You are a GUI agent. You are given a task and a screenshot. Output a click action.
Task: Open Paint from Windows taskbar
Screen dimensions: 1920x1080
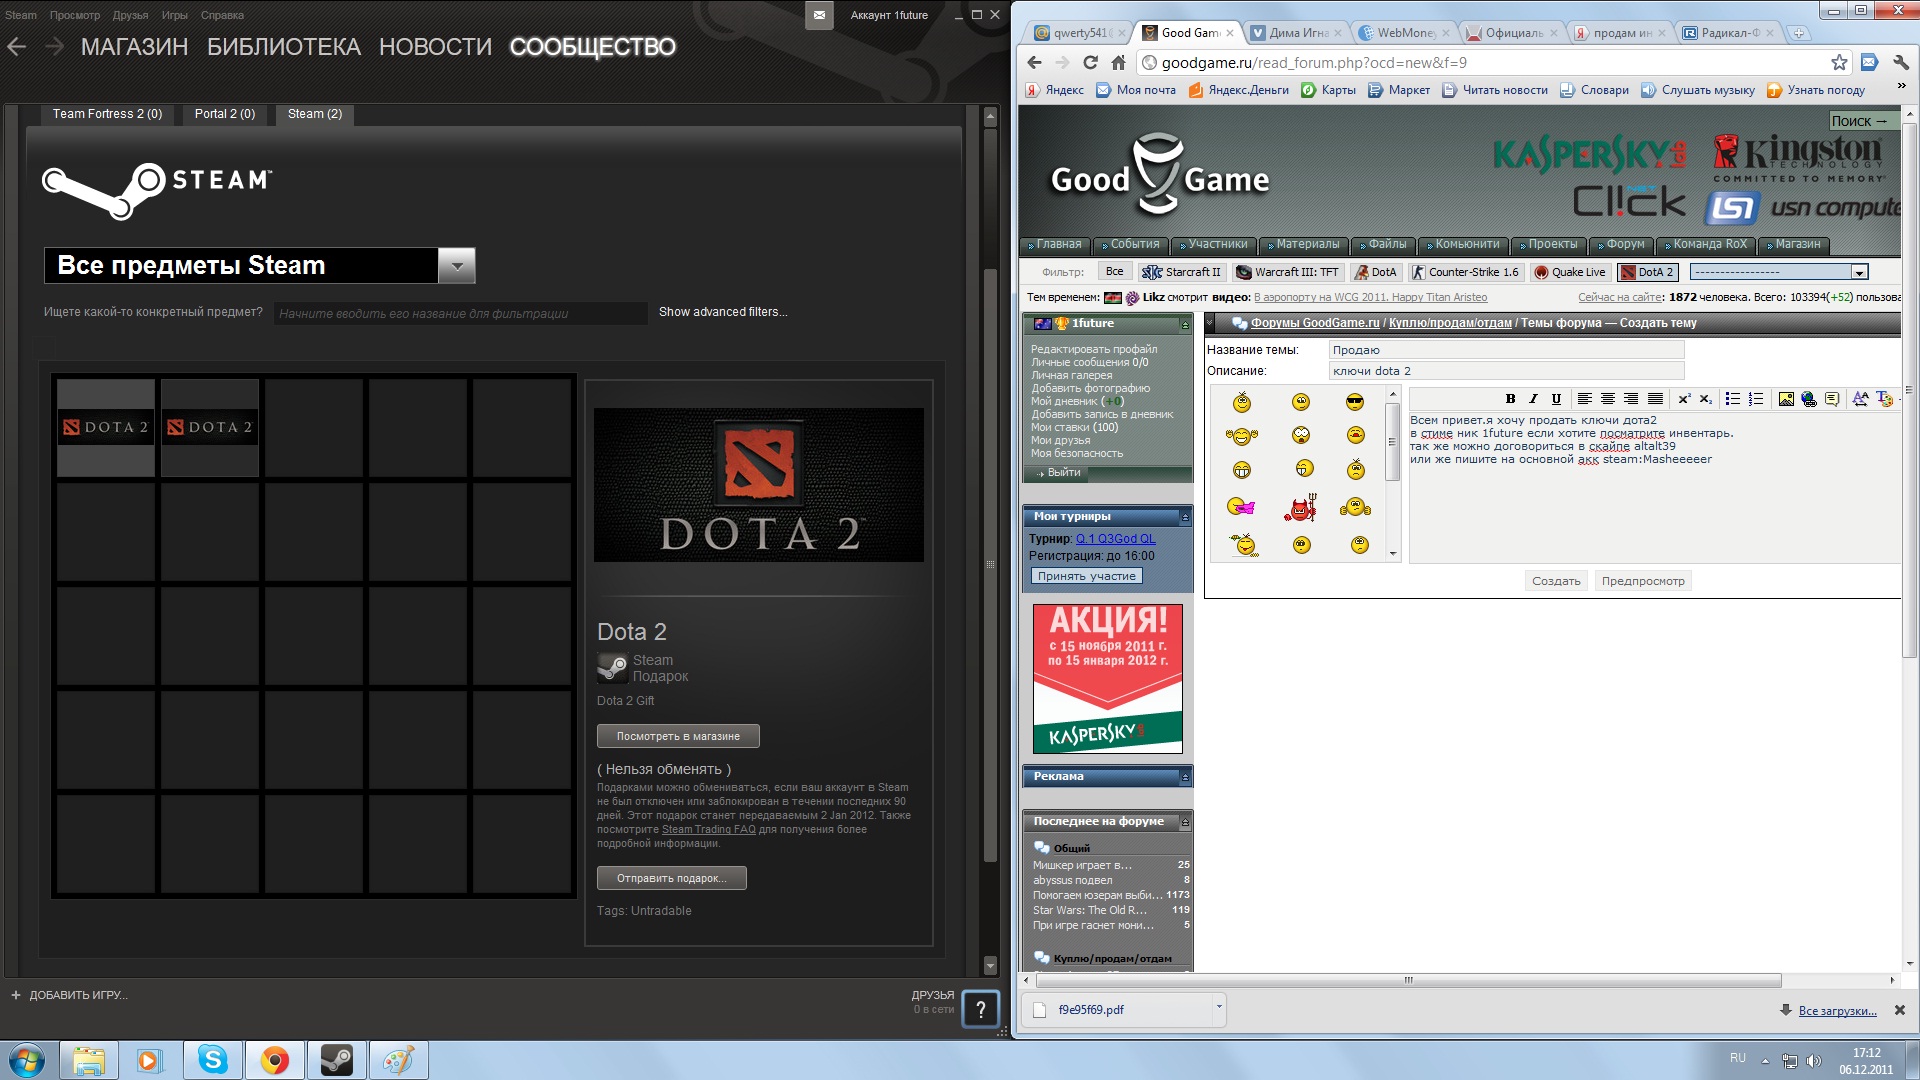pyautogui.click(x=398, y=1060)
